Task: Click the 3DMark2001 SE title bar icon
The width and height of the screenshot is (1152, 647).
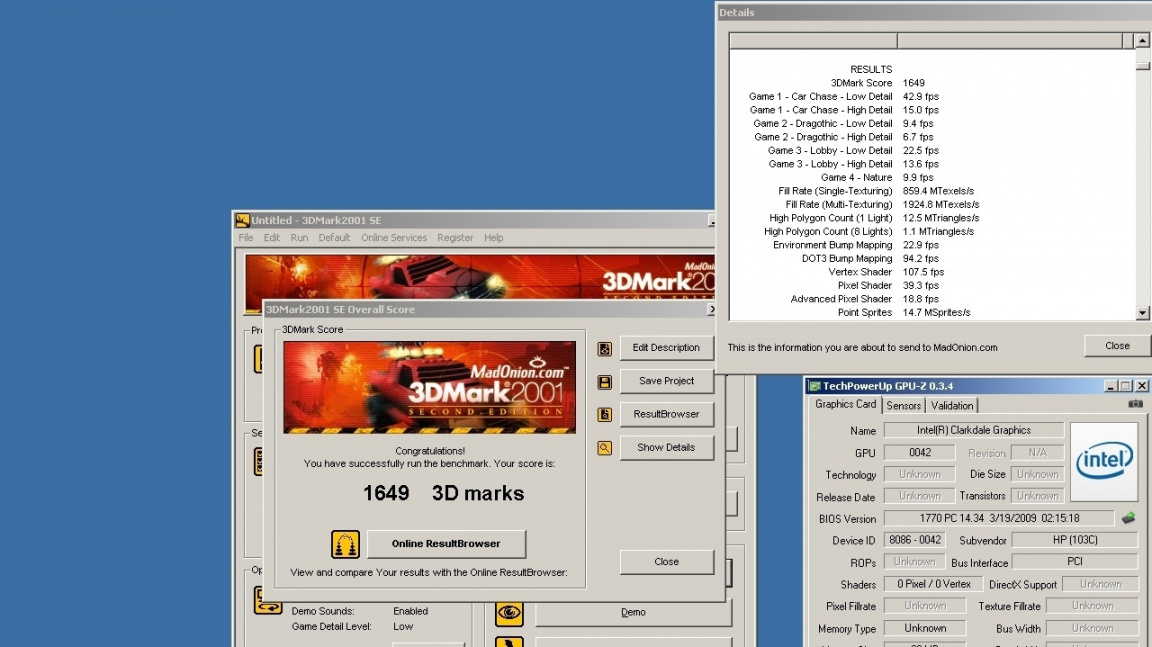Action: 242,220
